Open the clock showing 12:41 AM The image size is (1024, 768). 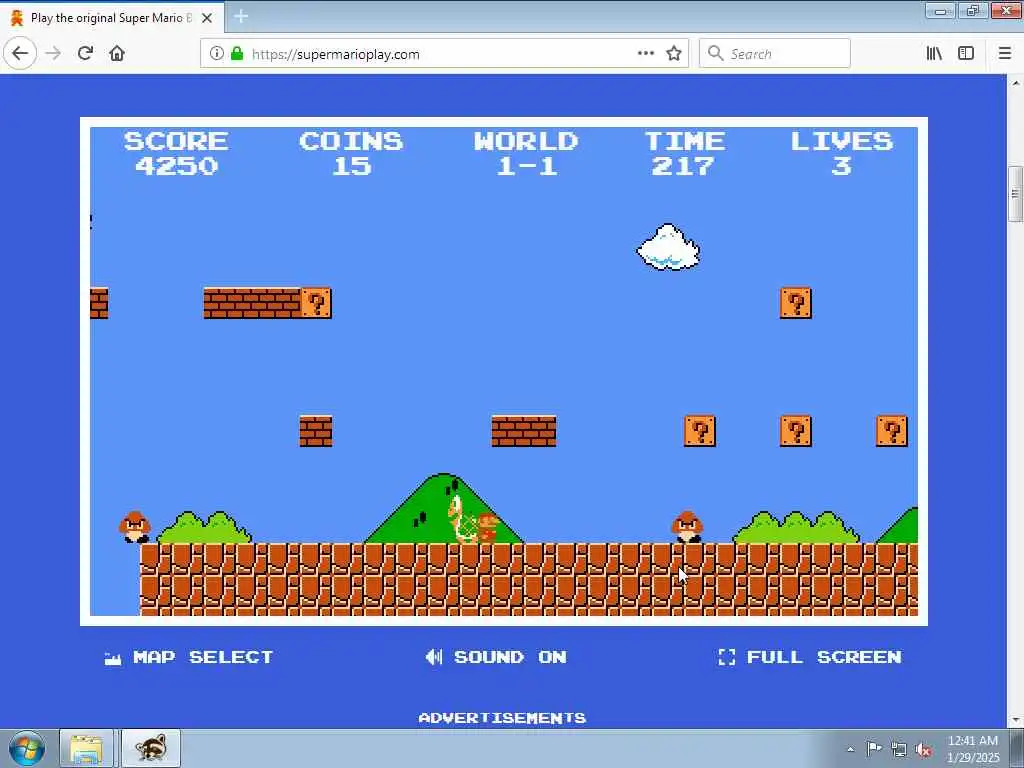pyautogui.click(x=972, y=749)
